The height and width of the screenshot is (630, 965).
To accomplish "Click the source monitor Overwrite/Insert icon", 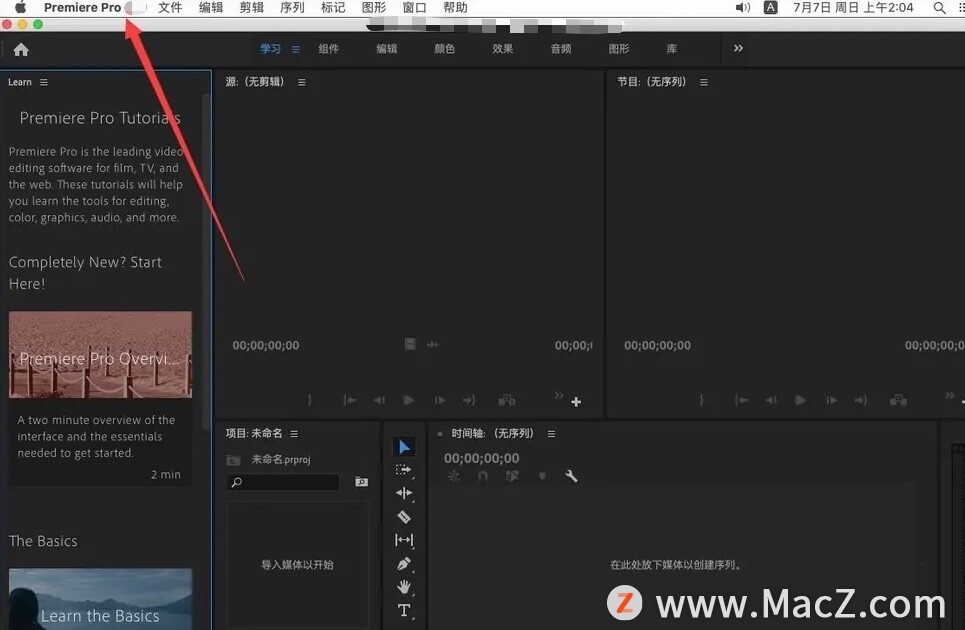I will 507,401.
